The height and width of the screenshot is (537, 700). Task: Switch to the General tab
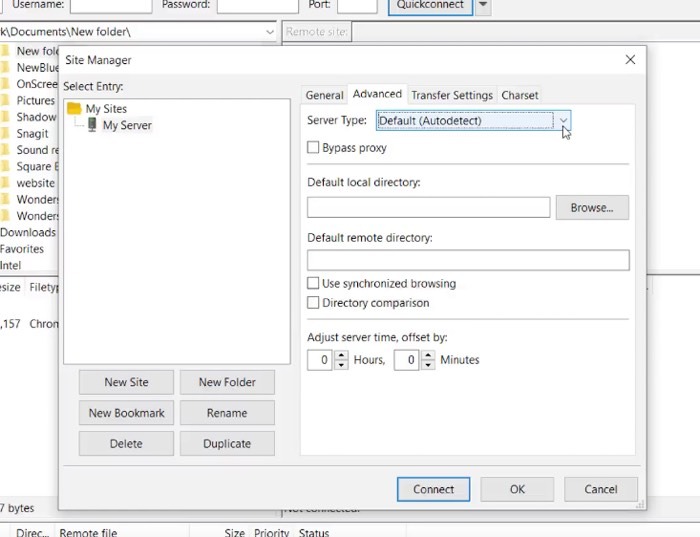pyautogui.click(x=325, y=95)
